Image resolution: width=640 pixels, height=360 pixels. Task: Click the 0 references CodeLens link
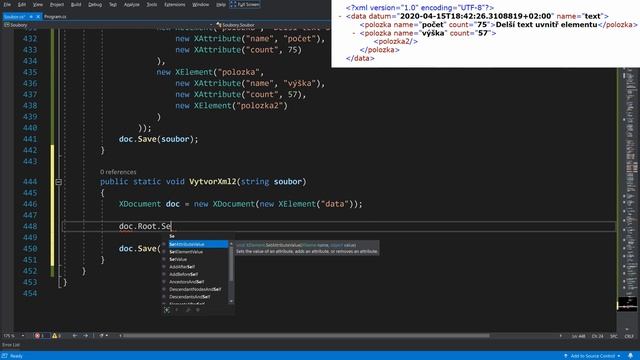(x=118, y=172)
